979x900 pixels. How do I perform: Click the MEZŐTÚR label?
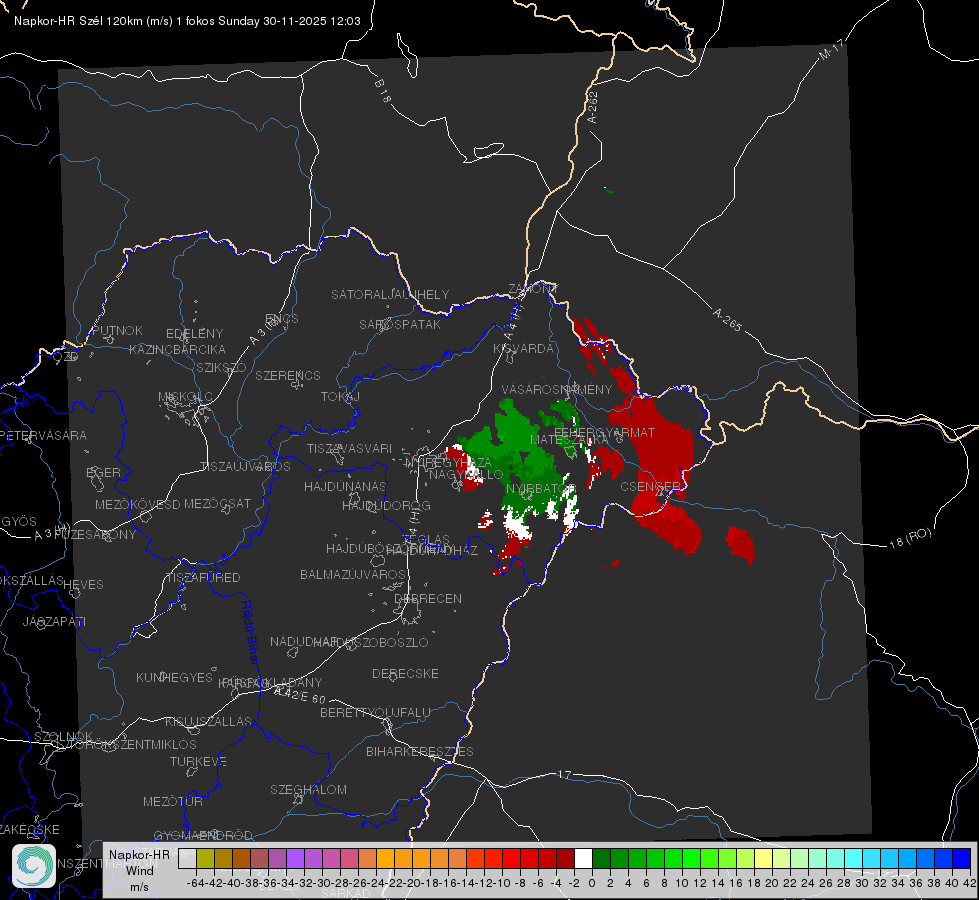(173, 801)
